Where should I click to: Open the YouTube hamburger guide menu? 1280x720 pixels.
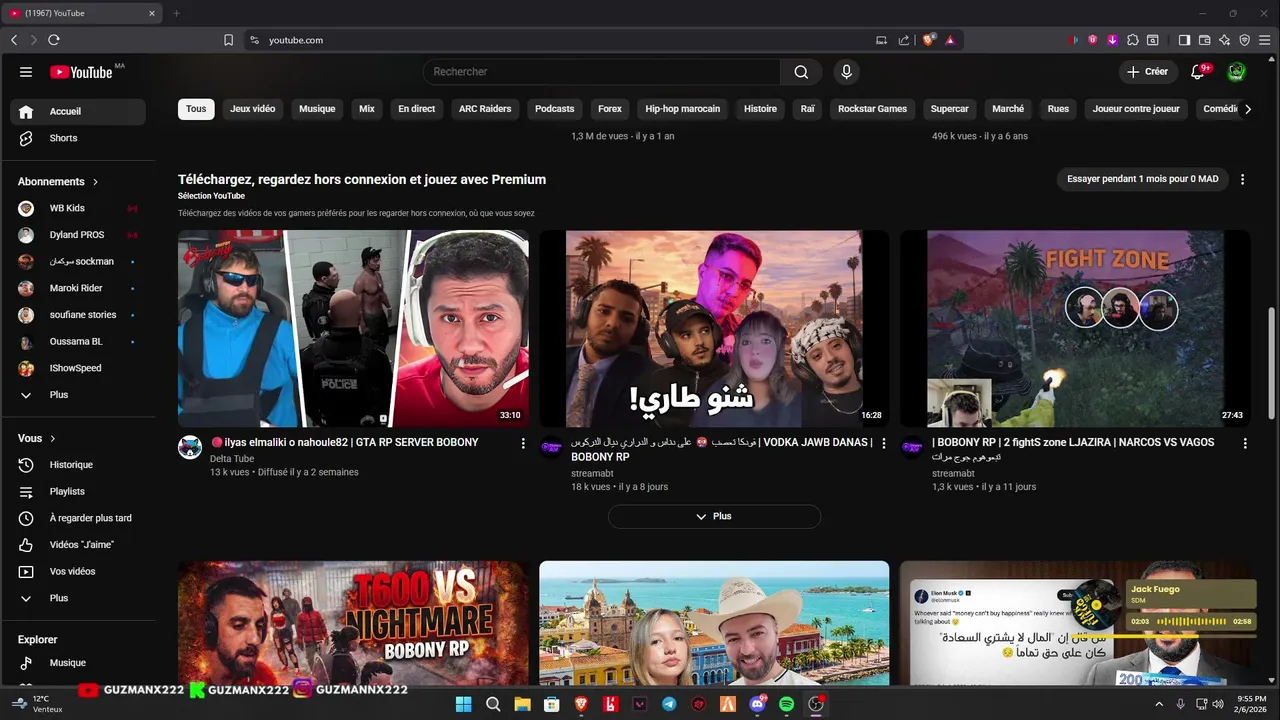(26, 72)
